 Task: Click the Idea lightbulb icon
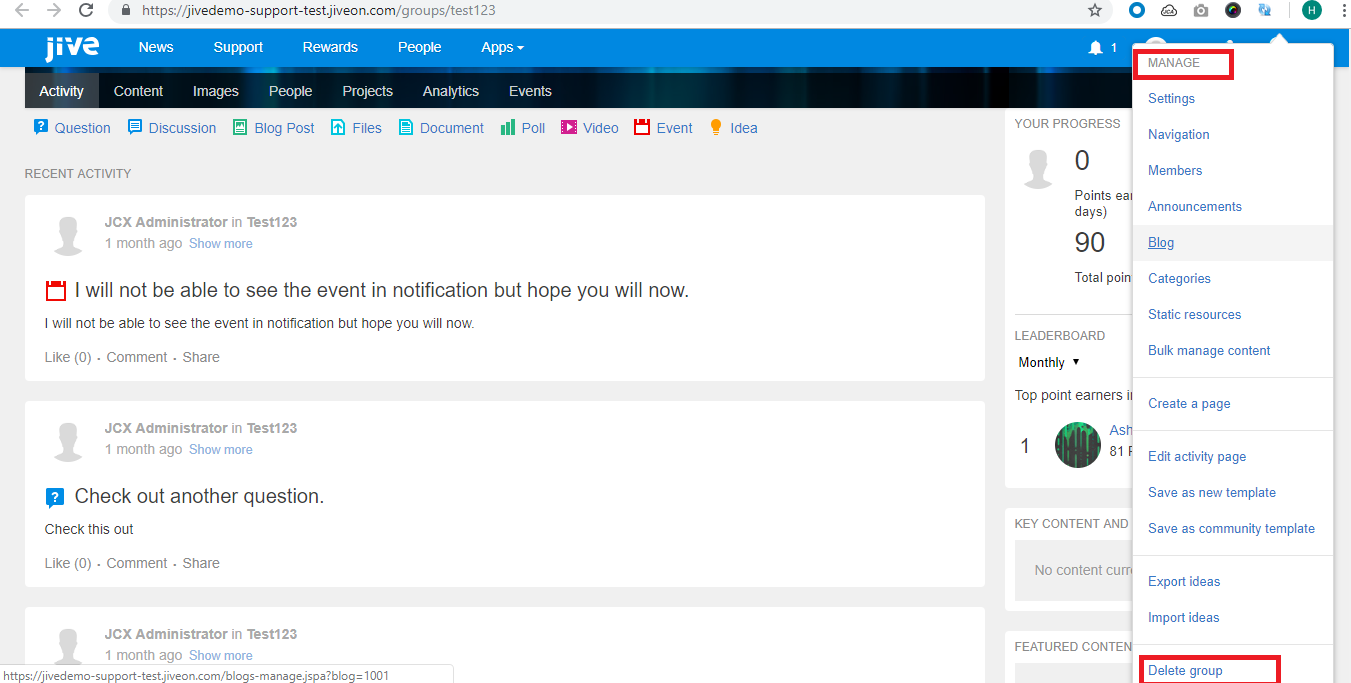[716, 127]
